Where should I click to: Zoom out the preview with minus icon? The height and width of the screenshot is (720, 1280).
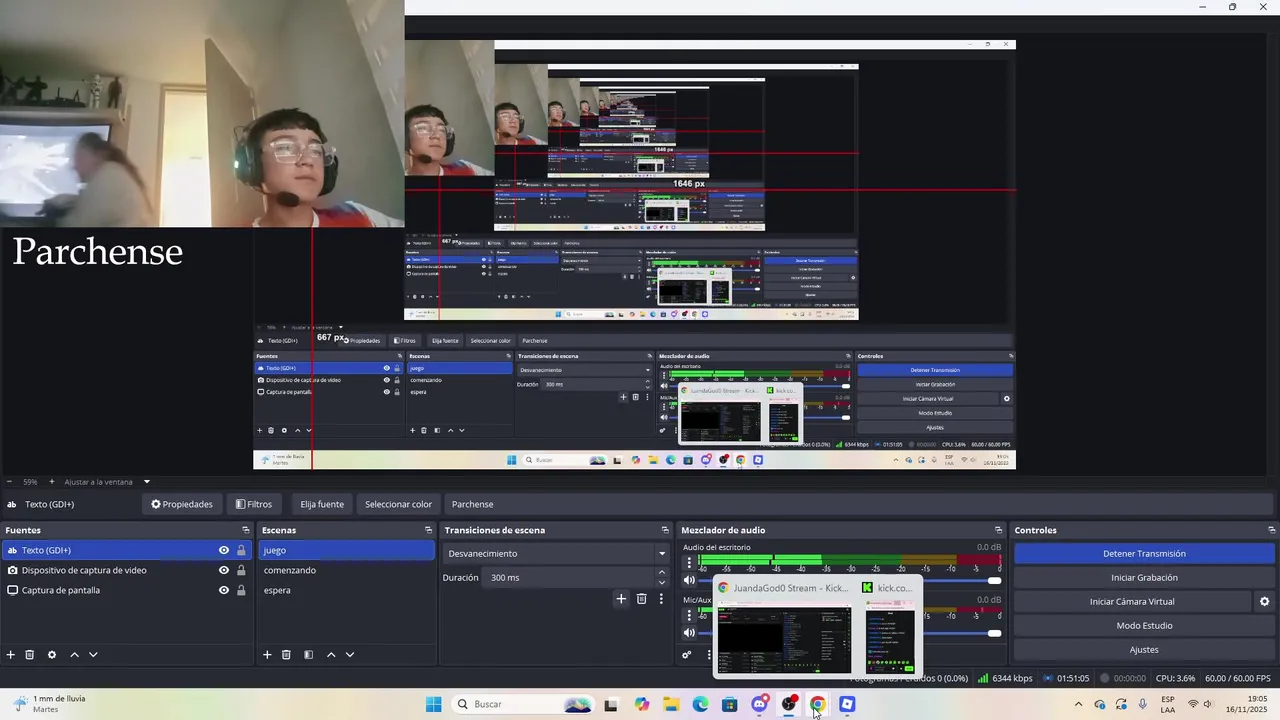[x=9, y=482]
